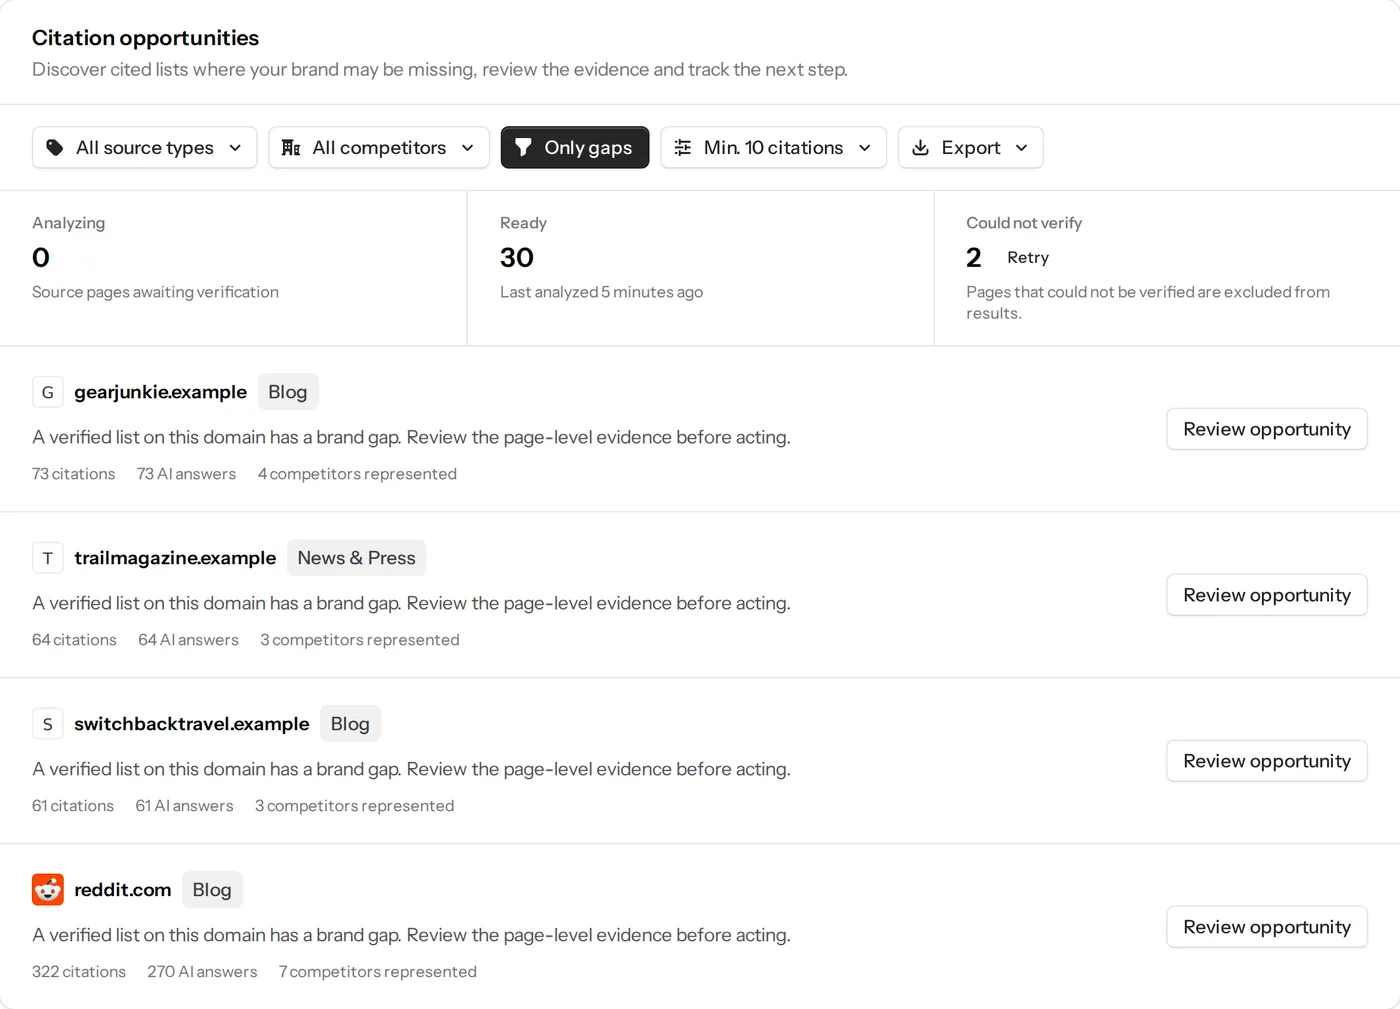Open the reddit.com domain name
Screen dimensions: 1400x1009
123,890
